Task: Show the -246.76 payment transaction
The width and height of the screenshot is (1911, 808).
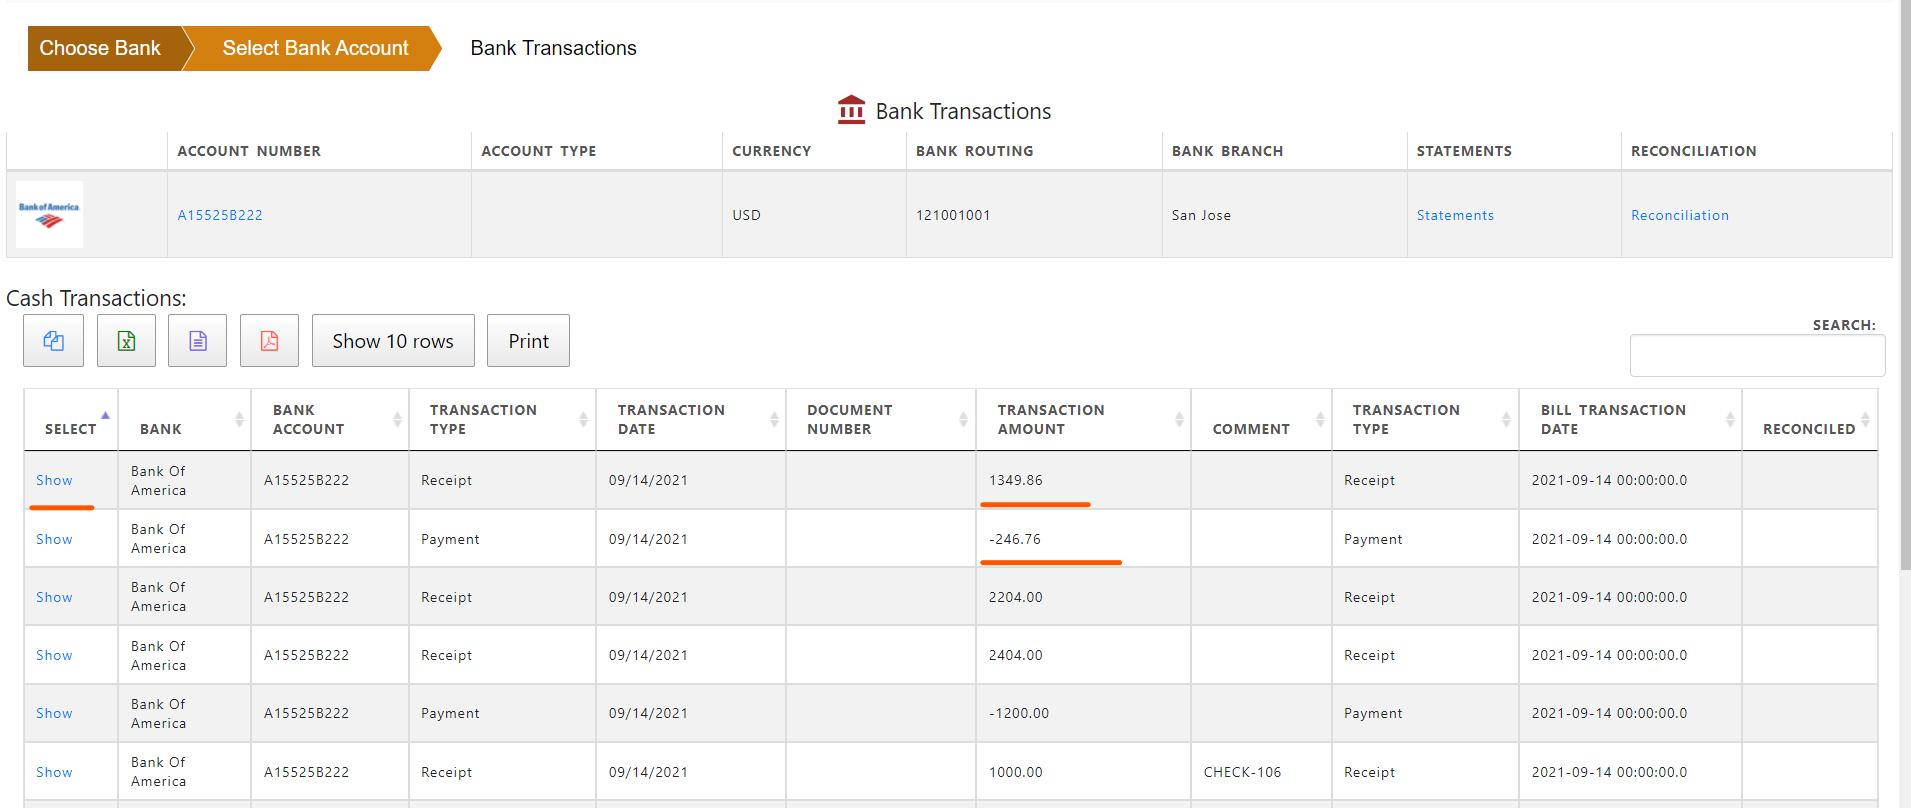Action: click(54, 539)
